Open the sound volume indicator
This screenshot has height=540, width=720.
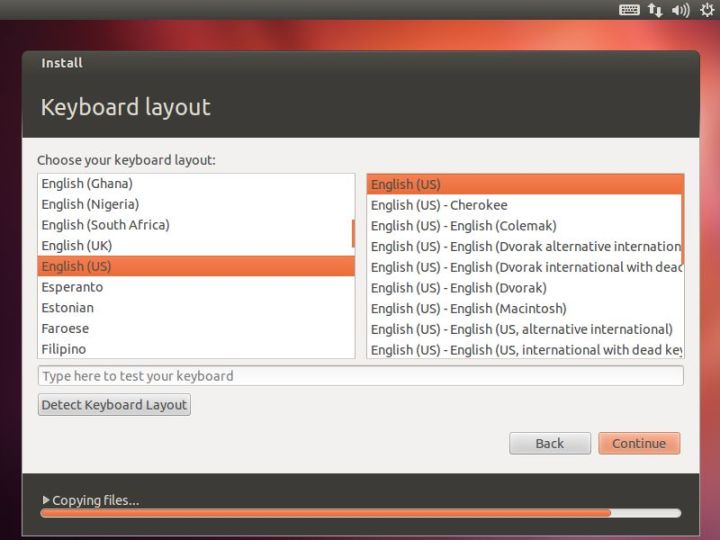coord(681,10)
